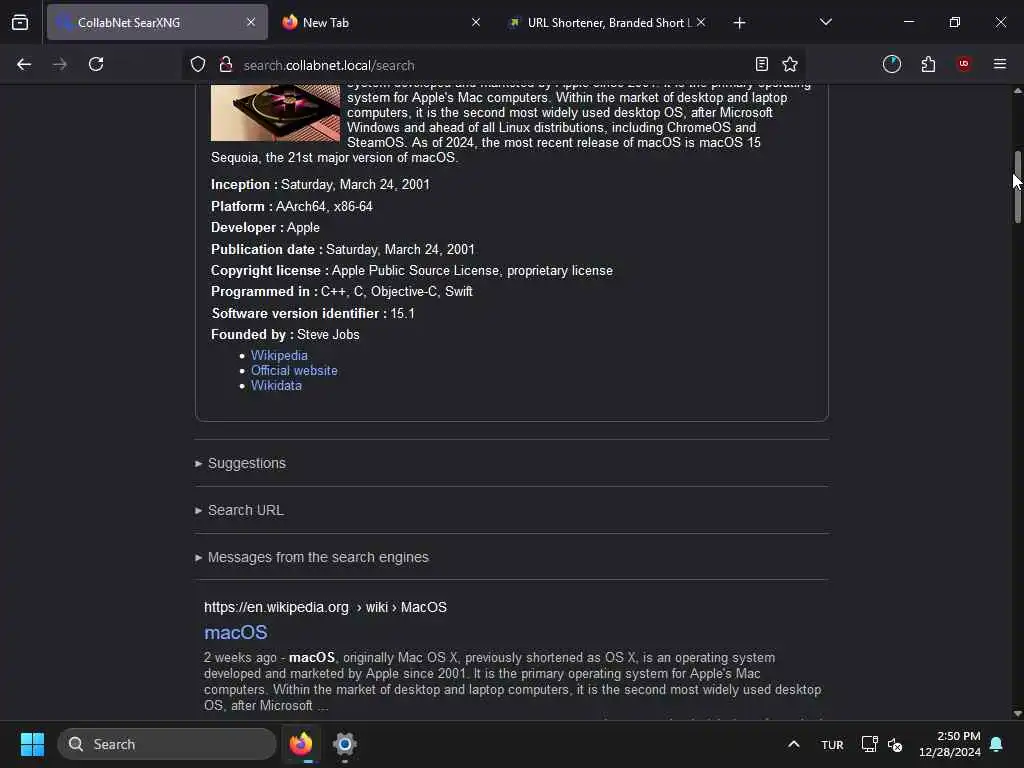
Task: Click the browser Back arrow
Action: pos(24,64)
